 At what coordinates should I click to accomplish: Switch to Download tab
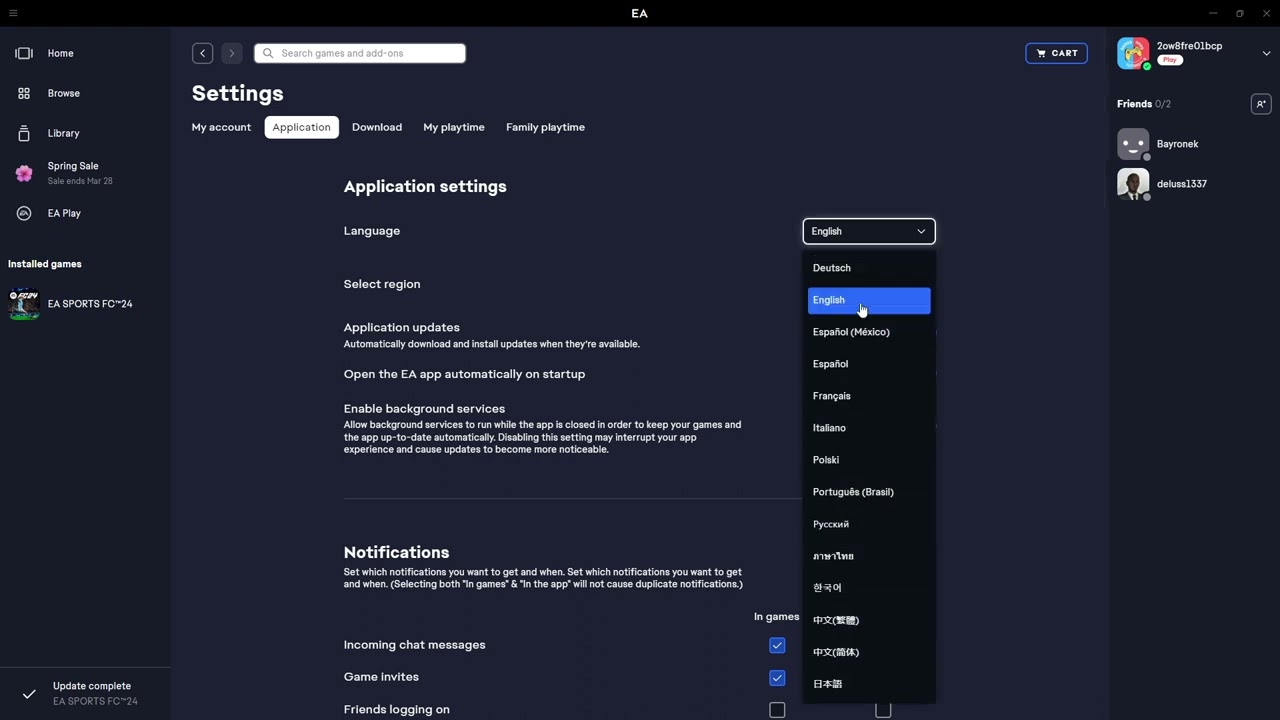coord(377,127)
